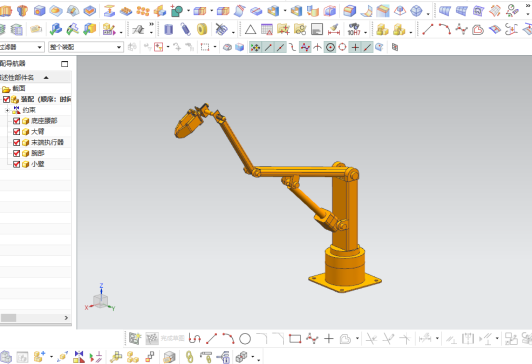
Task: Open dropdown arrow beside rectangle selection icon
Action: [x=215, y=47]
